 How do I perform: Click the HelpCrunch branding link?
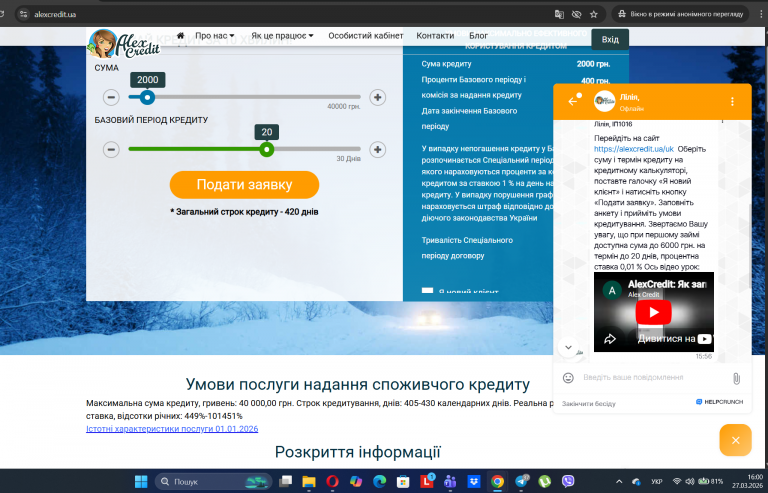(720, 402)
